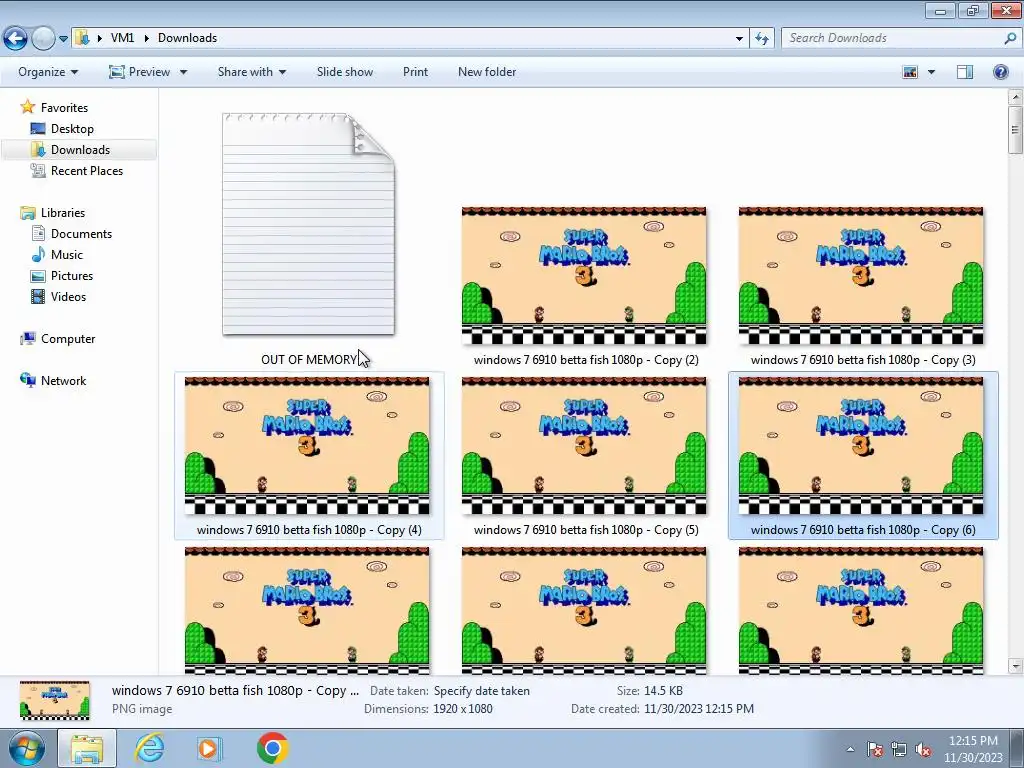Open the Documents library
1024x768 pixels.
click(x=81, y=233)
